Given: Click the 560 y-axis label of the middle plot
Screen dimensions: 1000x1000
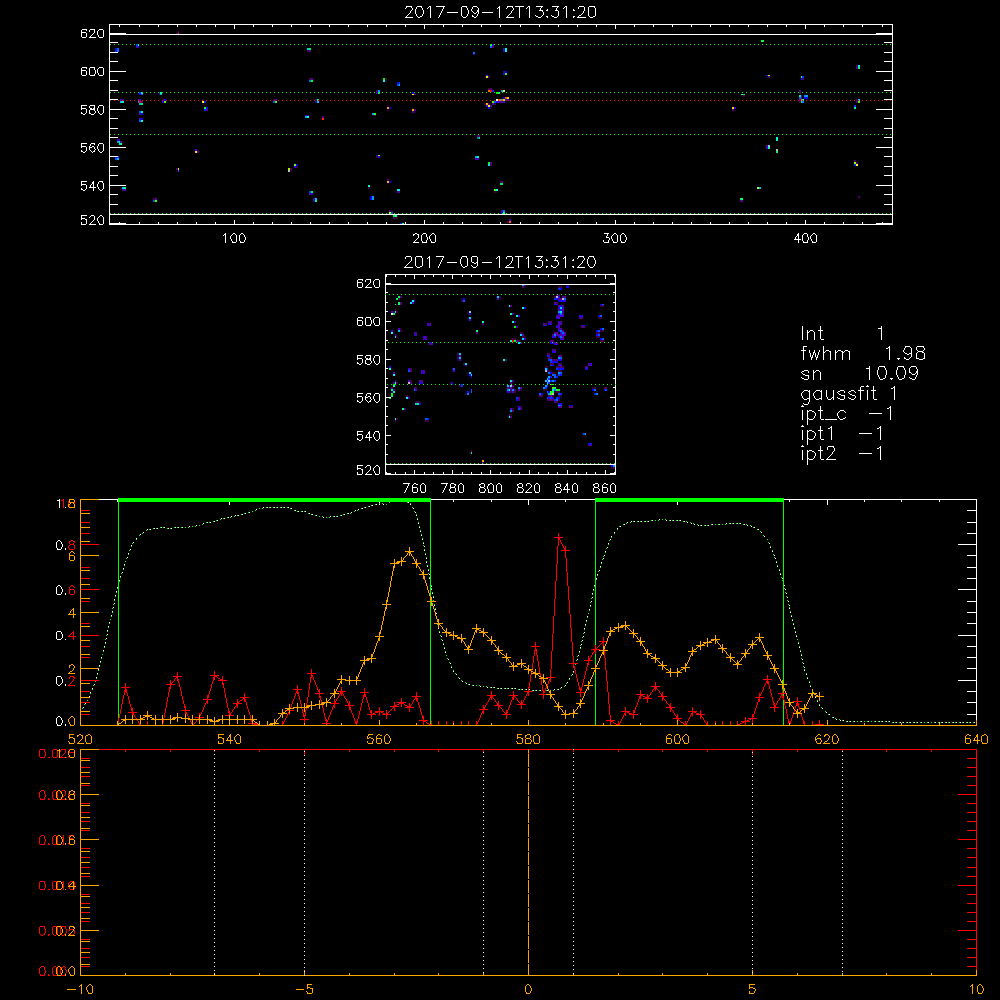Looking at the screenshot, I should tap(368, 398).
